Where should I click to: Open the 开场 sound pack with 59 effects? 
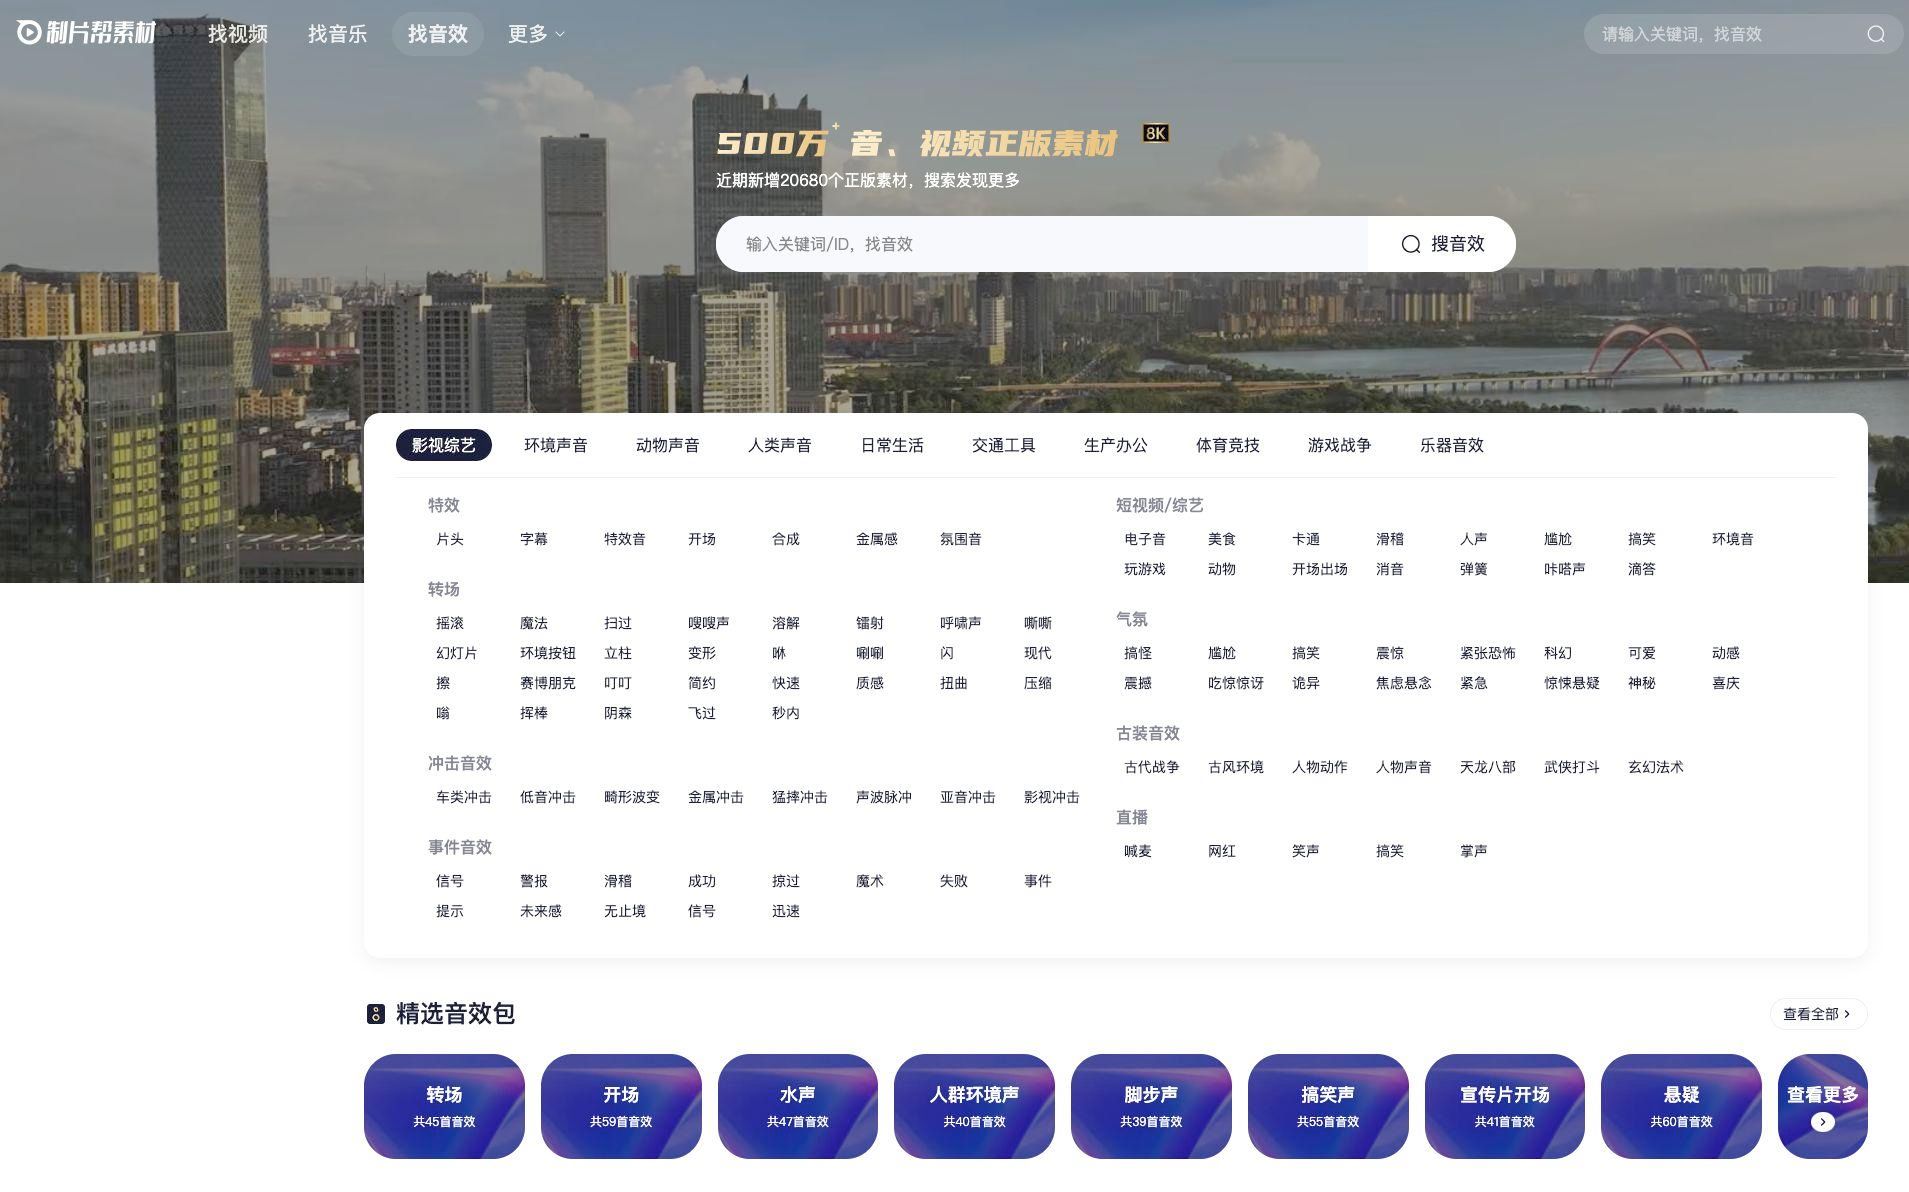point(621,1106)
